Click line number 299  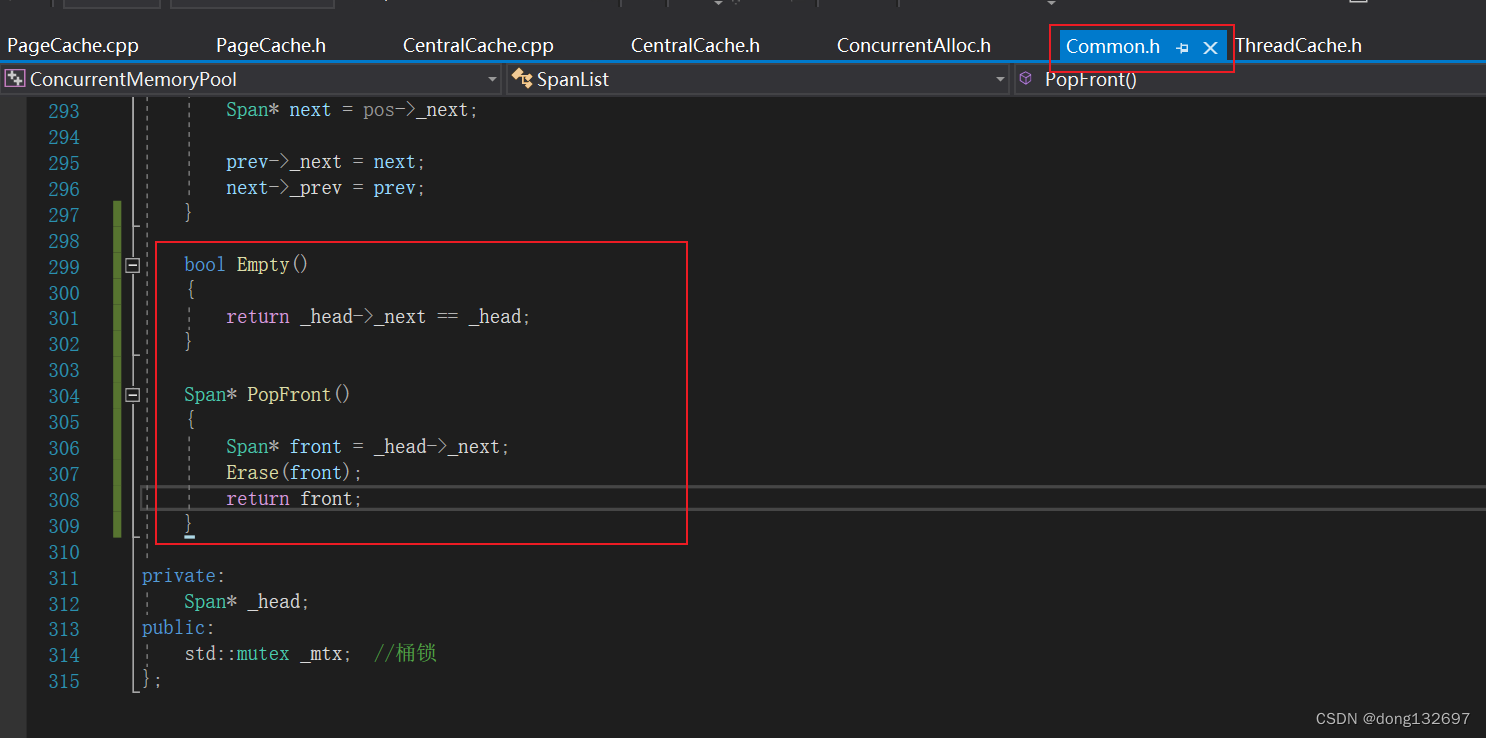[64, 267]
